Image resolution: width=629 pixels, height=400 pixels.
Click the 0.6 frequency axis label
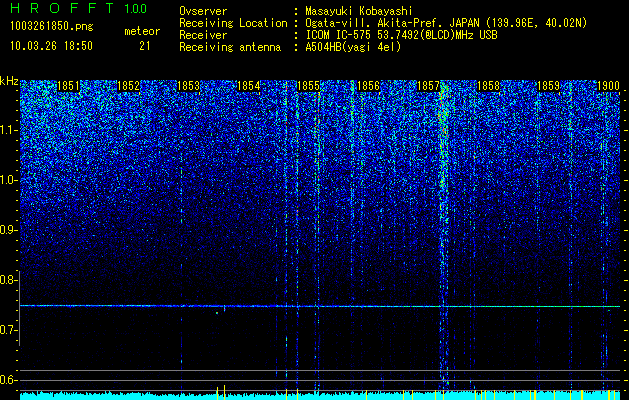click(8, 380)
